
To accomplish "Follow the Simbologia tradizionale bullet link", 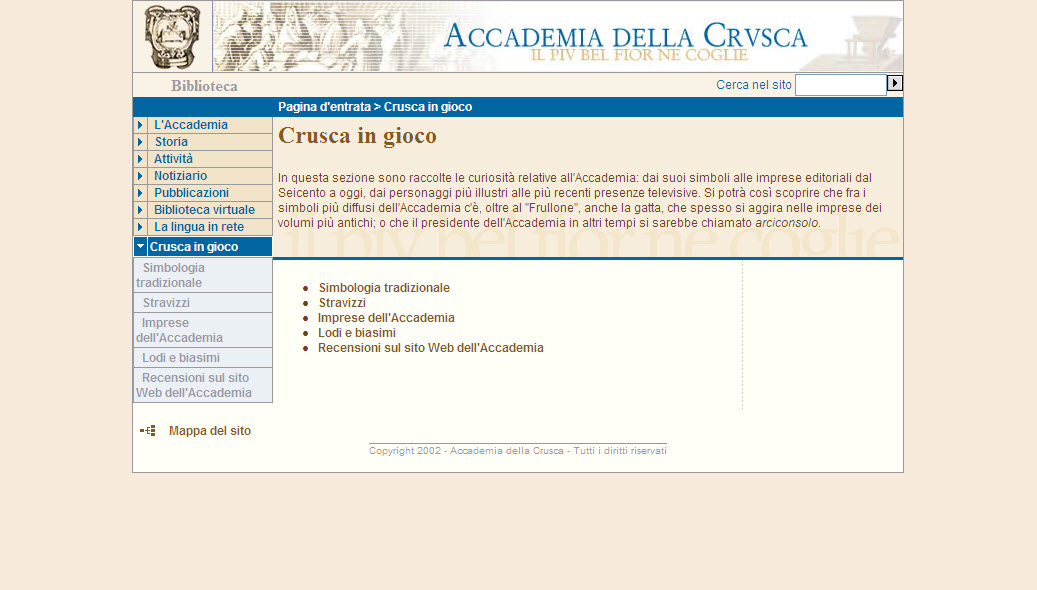I will point(384,288).
